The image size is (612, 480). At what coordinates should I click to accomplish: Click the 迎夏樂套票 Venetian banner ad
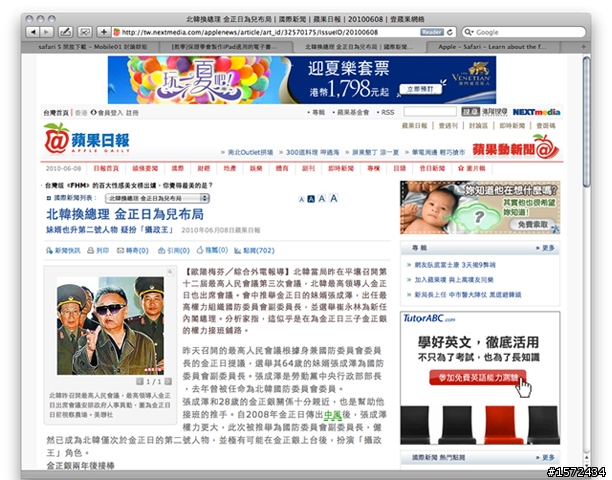click(x=302, y=80)
